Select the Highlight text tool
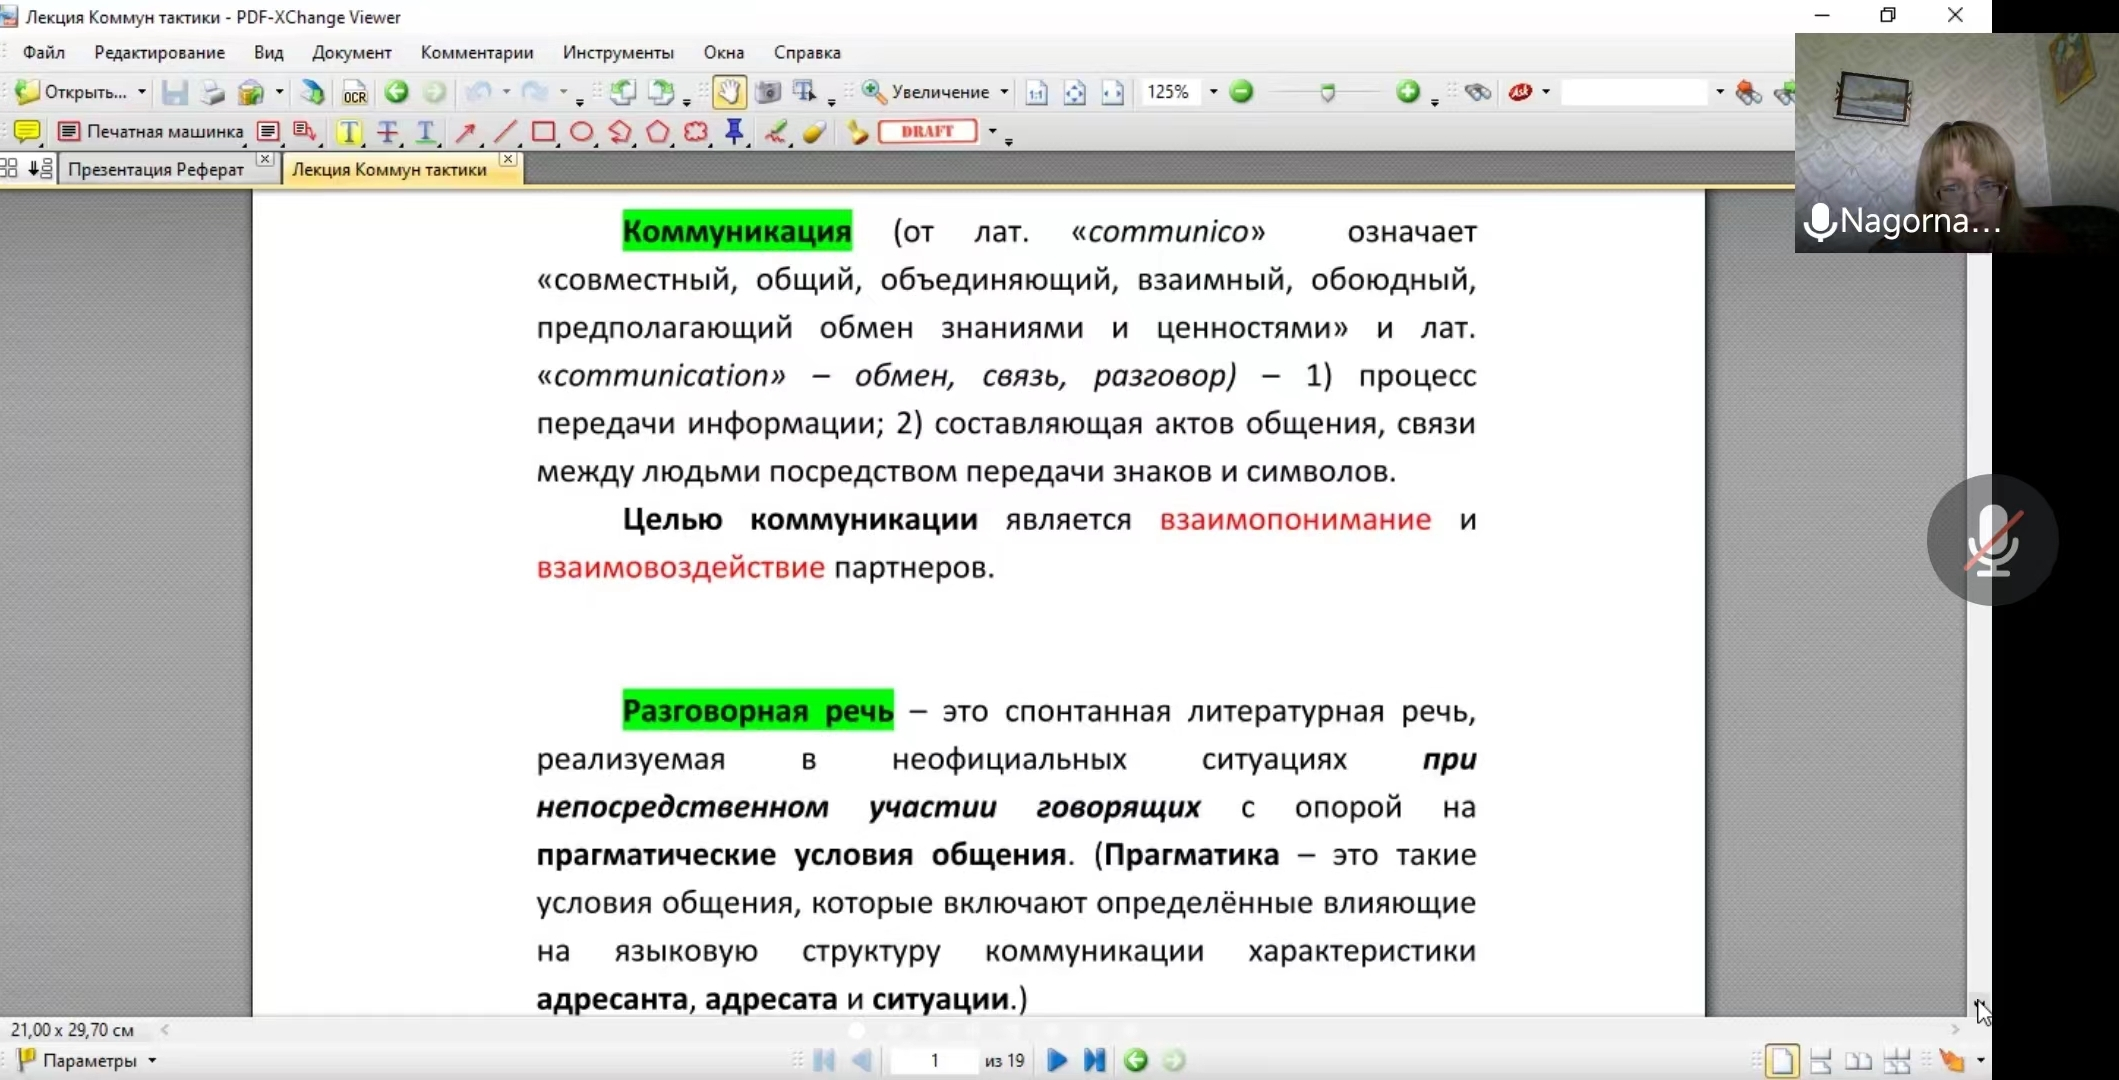The width and height of the screenshot is (2119, 1080). pos(349,132)
